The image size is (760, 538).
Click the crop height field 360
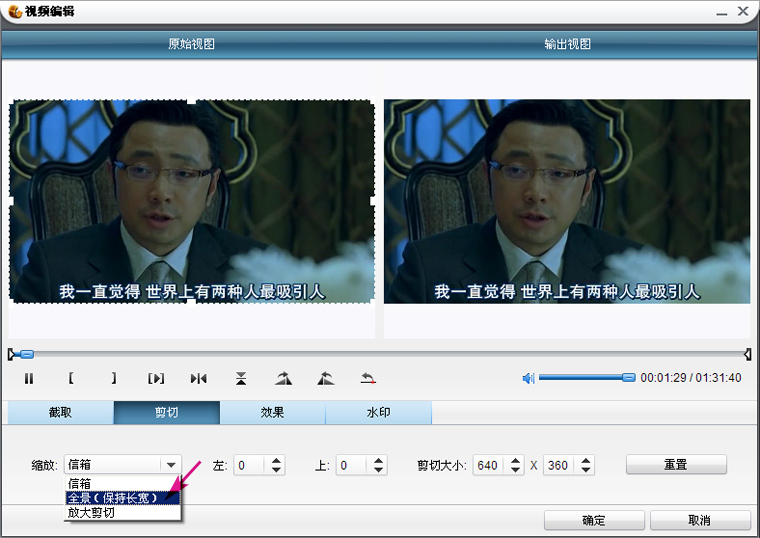pyautogui.click(x=560, y=465)
